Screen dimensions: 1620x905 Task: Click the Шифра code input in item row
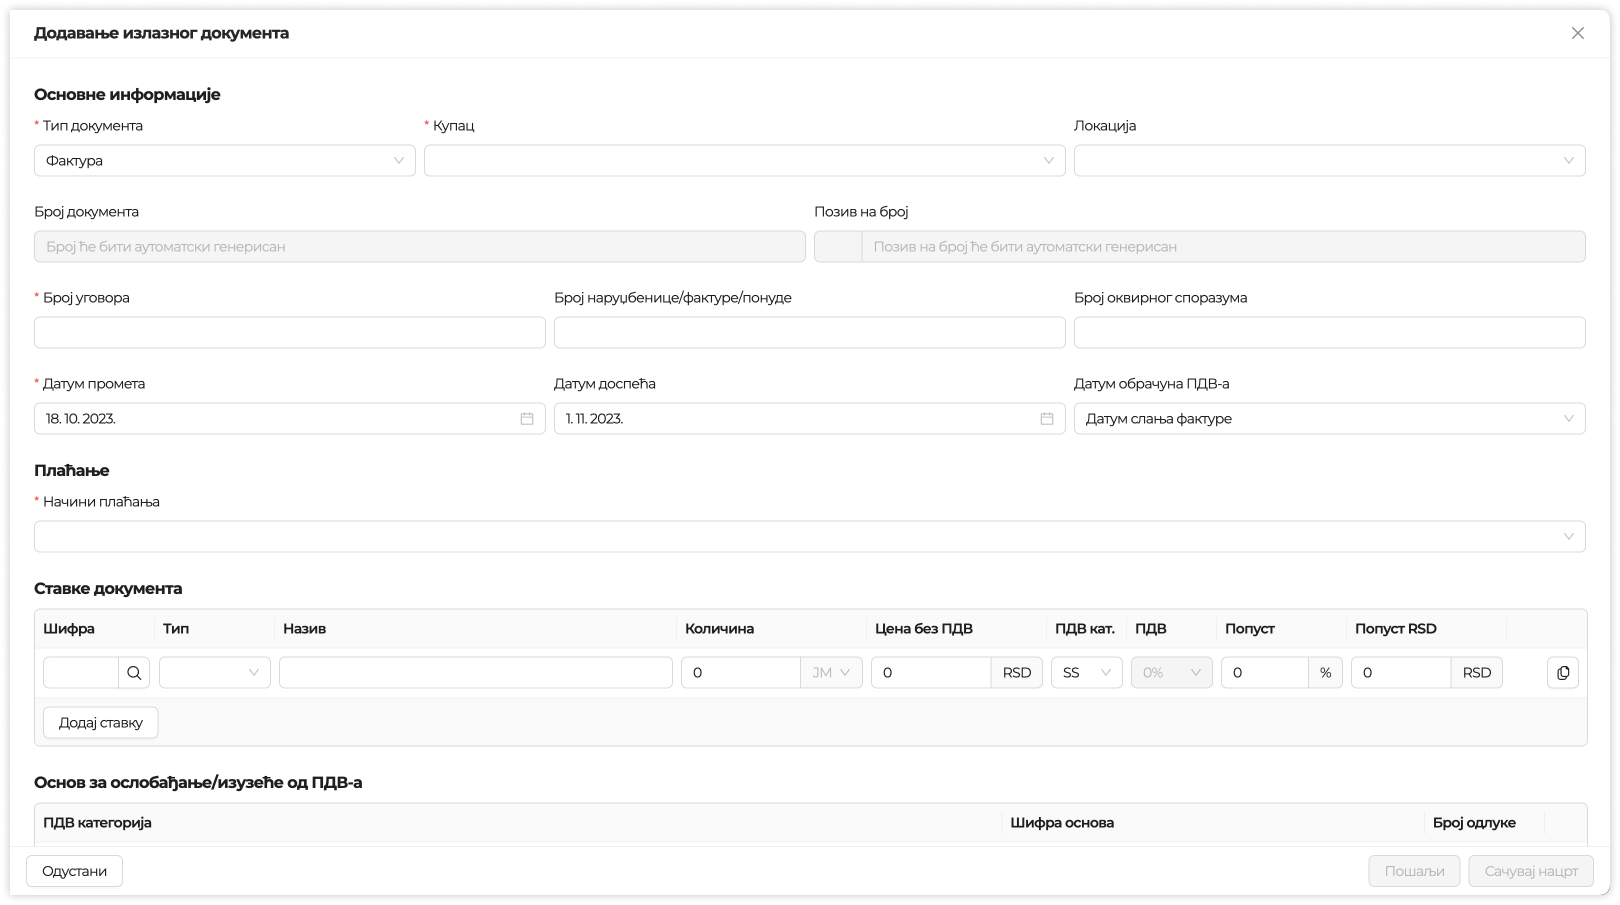coord(81,673)
